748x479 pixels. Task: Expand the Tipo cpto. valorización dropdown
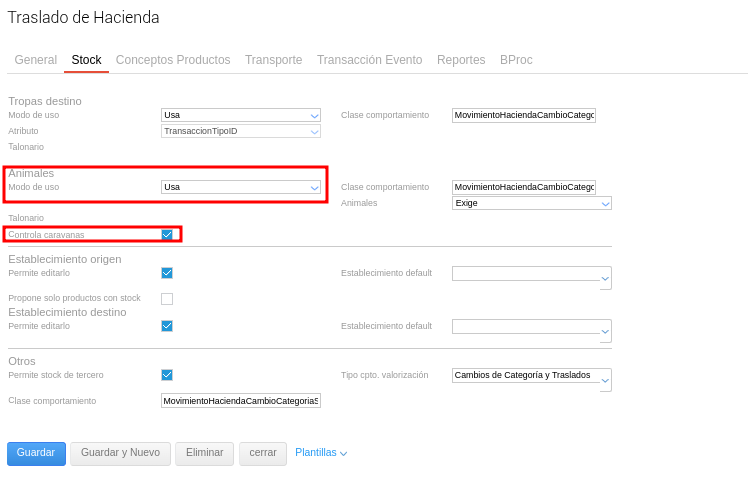coord(531,378)
